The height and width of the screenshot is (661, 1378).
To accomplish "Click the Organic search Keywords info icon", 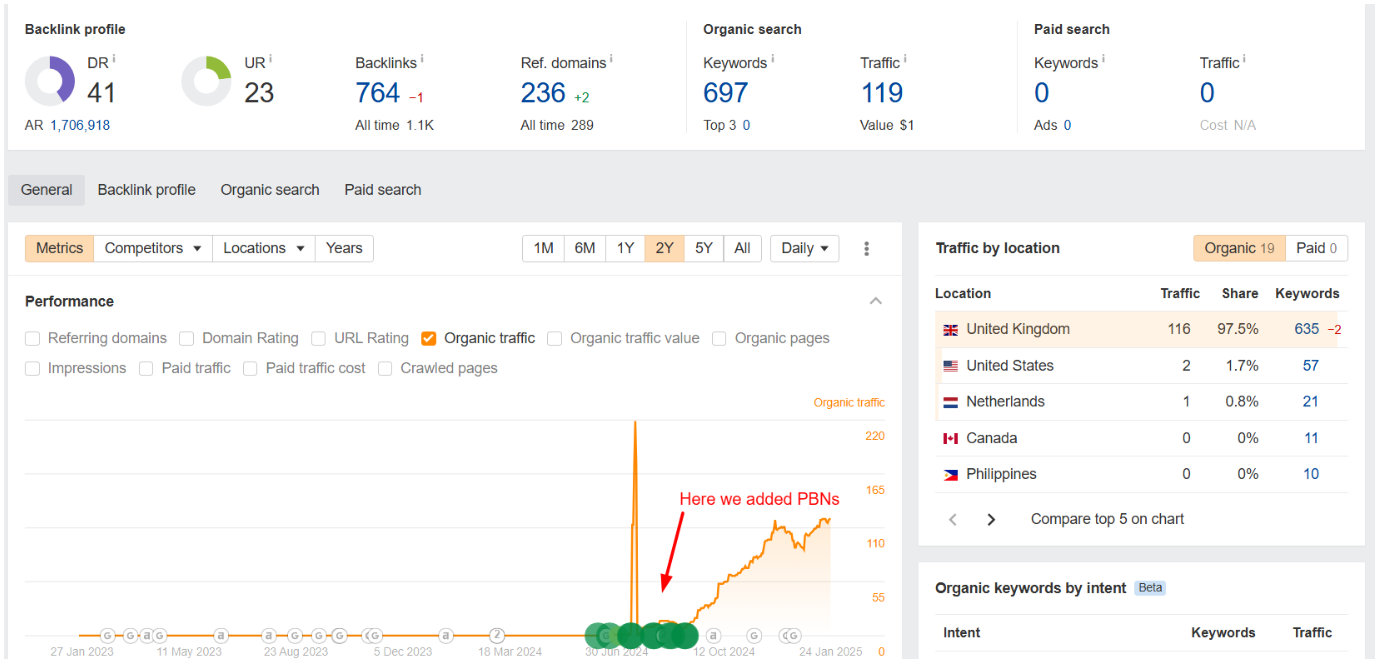I will coord(773,59).
